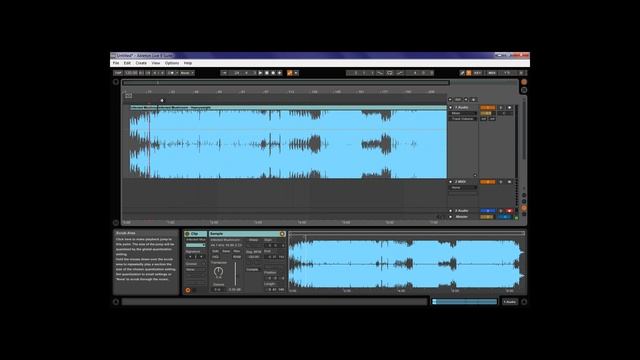Click the Set locator button
This screenshot has width=640, height=360.
[458, 100]
